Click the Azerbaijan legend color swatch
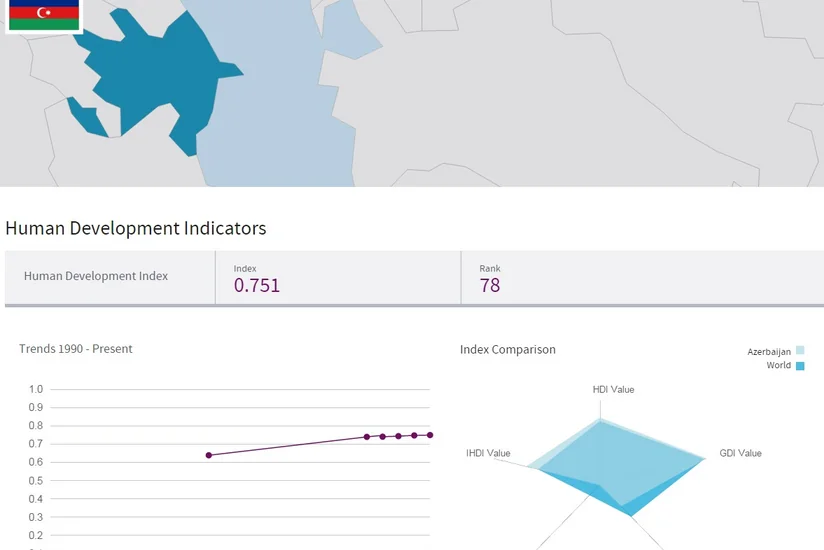The image size is (824, 550). [x=800, y=350]
